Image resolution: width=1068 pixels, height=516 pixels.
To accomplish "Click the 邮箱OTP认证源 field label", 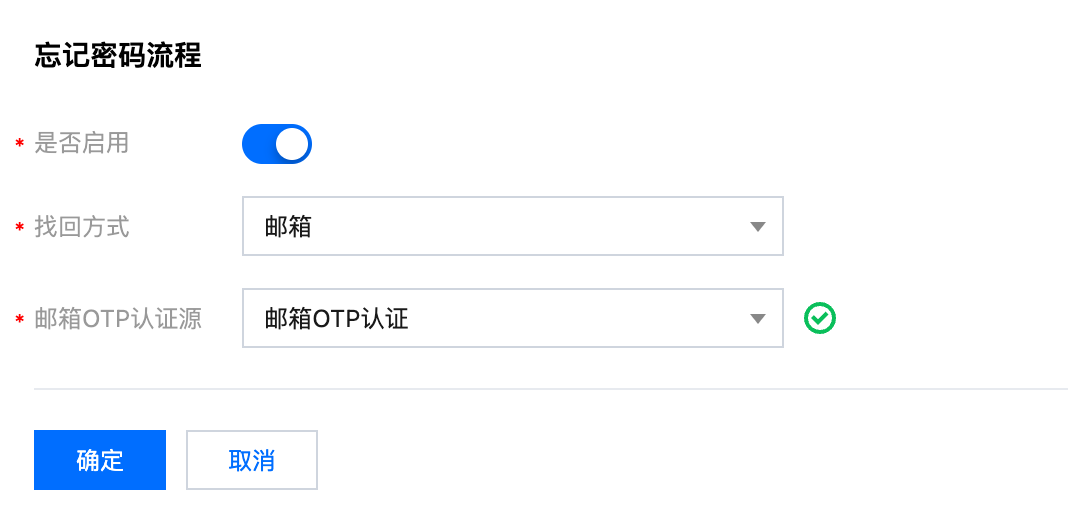I will coord(118,319).
